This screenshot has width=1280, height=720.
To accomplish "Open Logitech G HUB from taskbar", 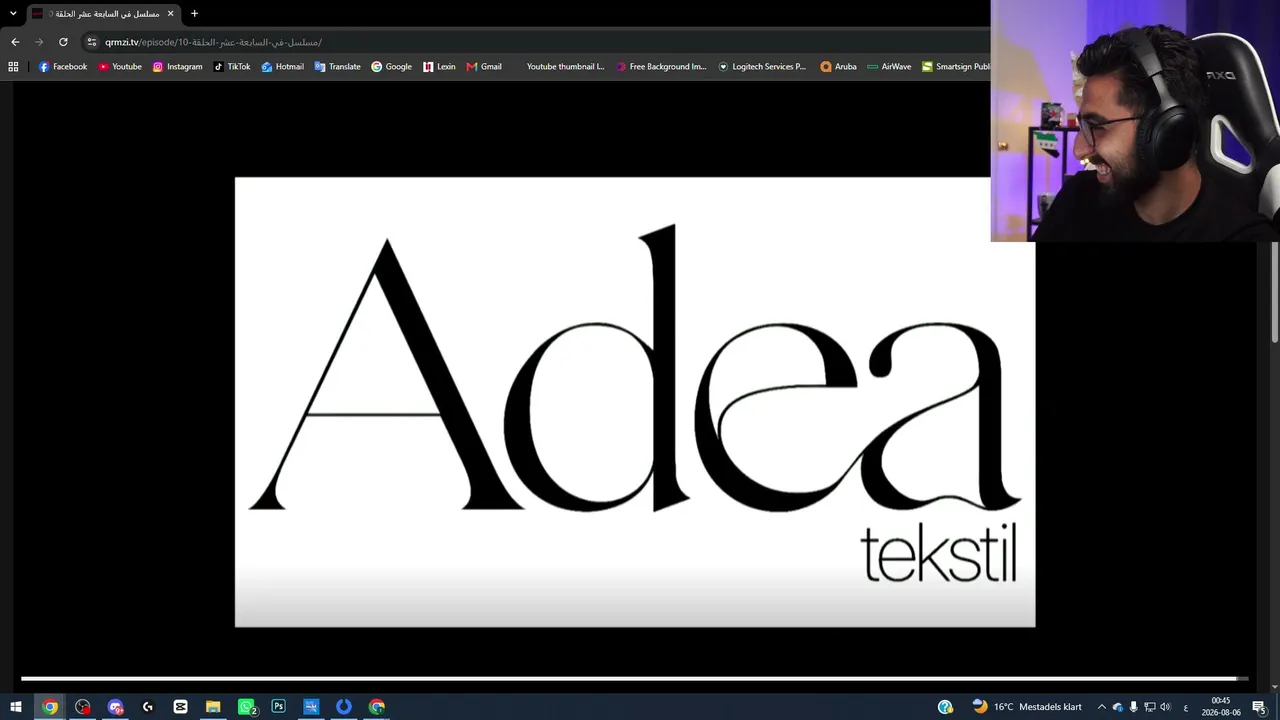I will [148, 707].
